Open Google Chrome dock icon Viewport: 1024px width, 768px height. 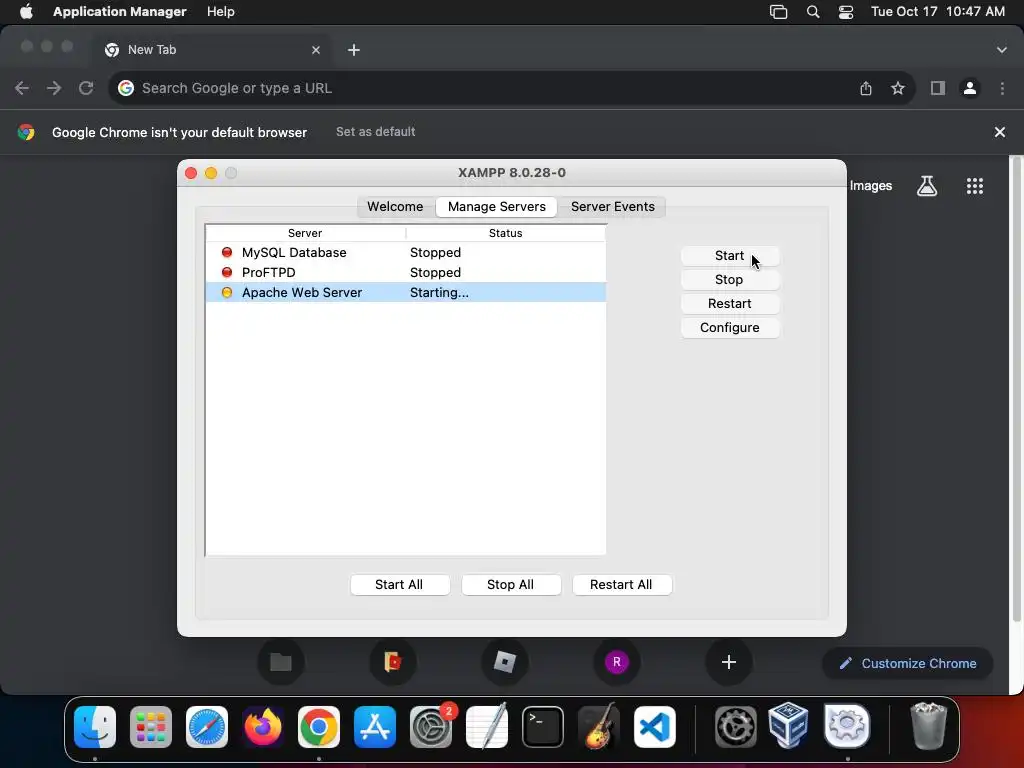tap(319, 727)
